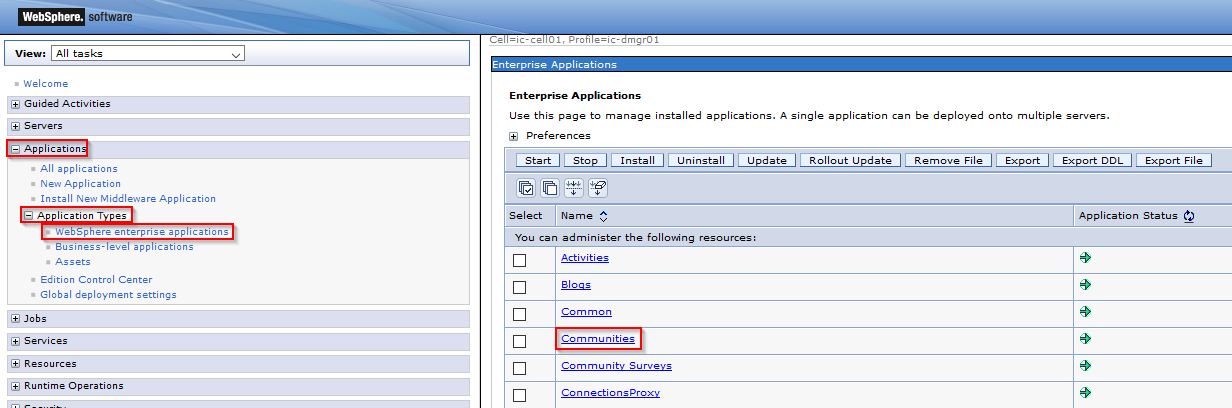Viewport: 1232px width, 408px height.
Task: Check the Activities application checkbox
Action: click(519, 260)
